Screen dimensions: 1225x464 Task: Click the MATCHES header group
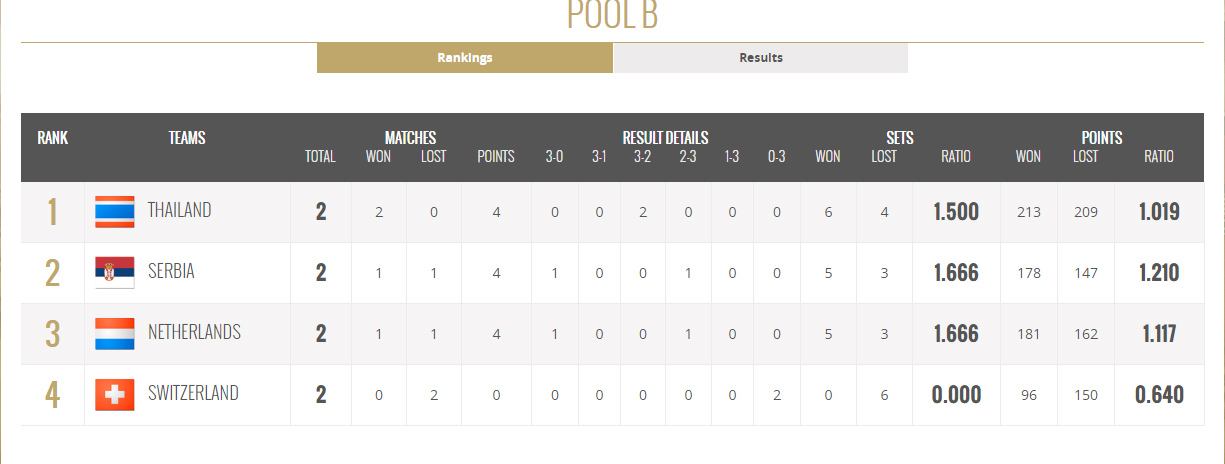tap(410, 138)
